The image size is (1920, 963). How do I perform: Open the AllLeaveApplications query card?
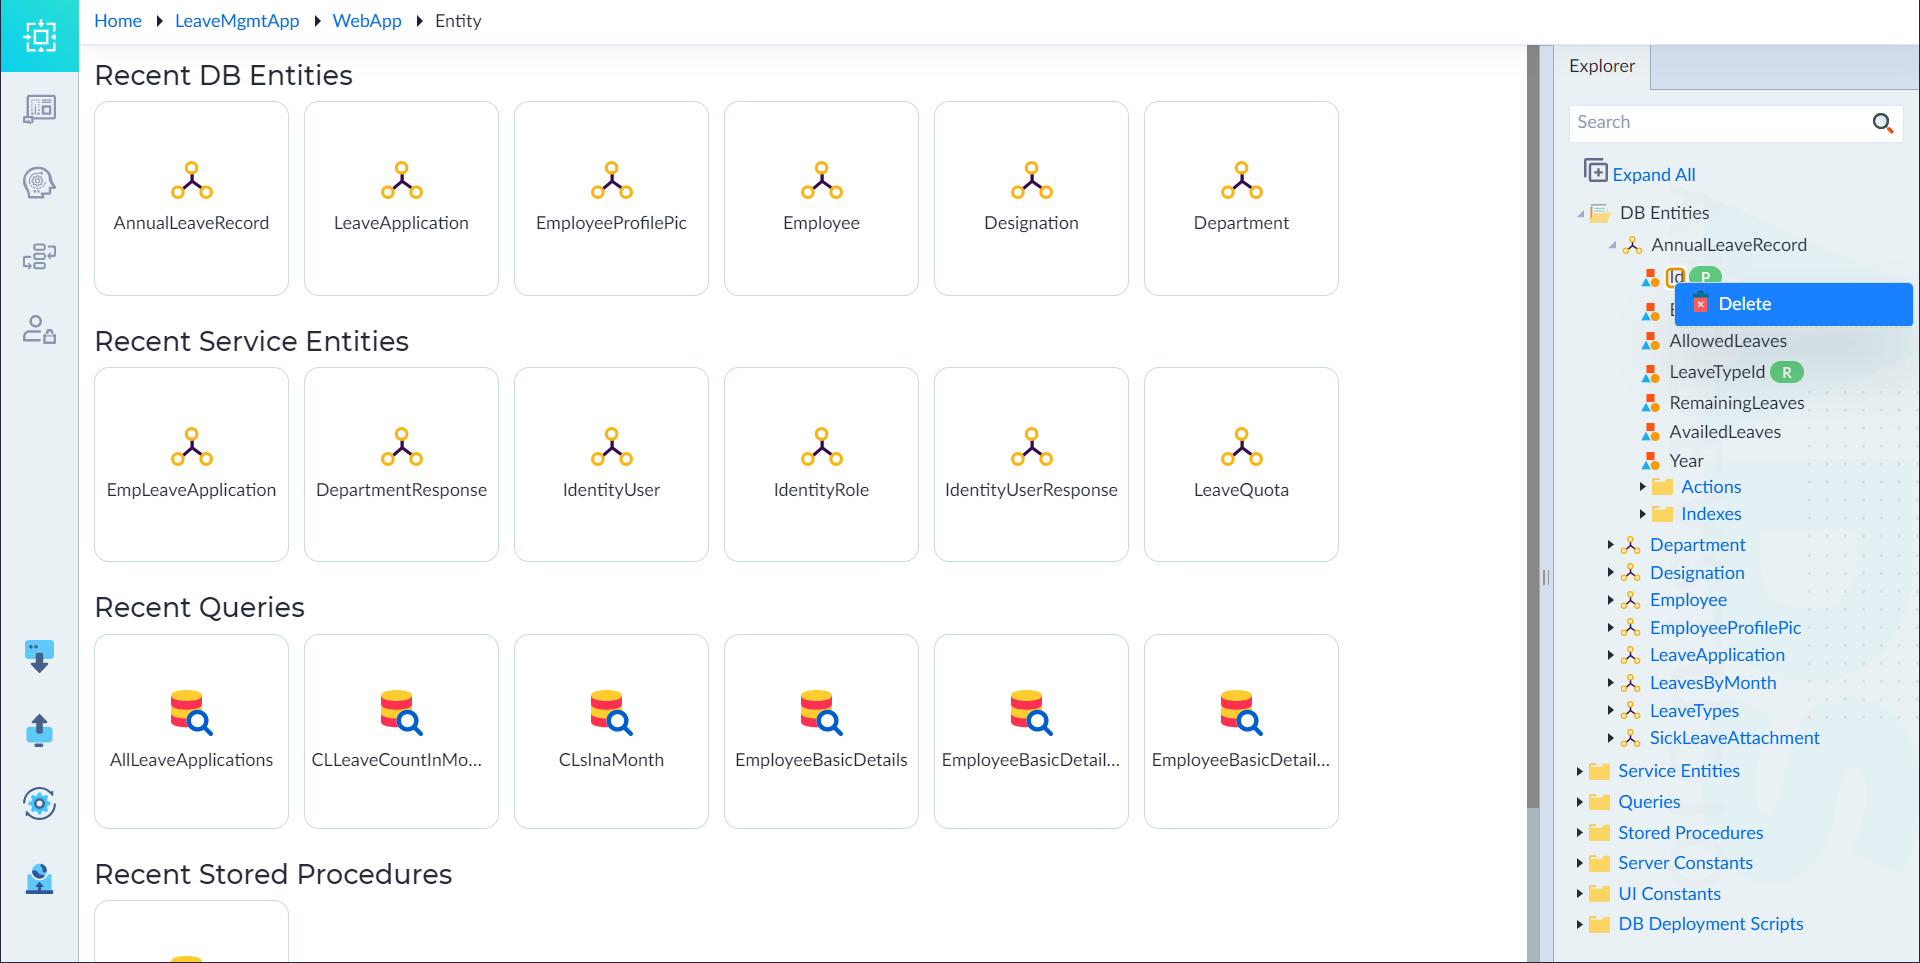[x=191, y=731]
